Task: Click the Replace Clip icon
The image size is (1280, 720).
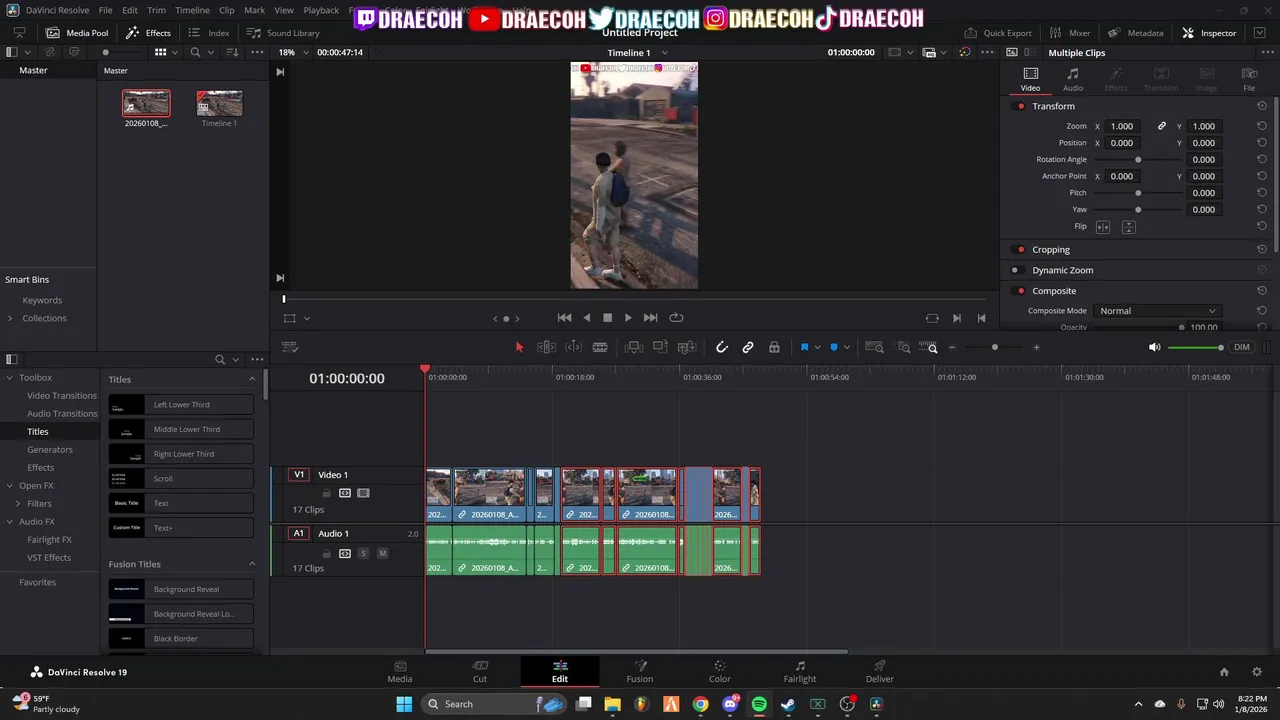Action: point(687,347)
